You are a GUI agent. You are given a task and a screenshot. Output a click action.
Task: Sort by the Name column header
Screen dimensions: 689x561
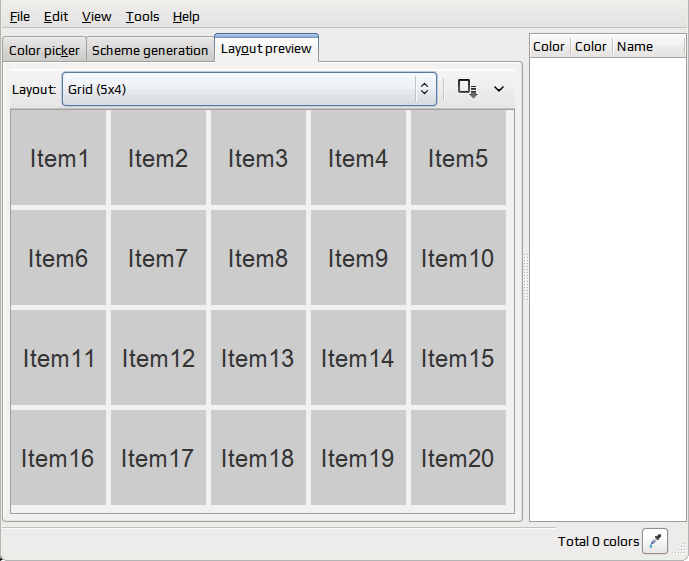649,46
